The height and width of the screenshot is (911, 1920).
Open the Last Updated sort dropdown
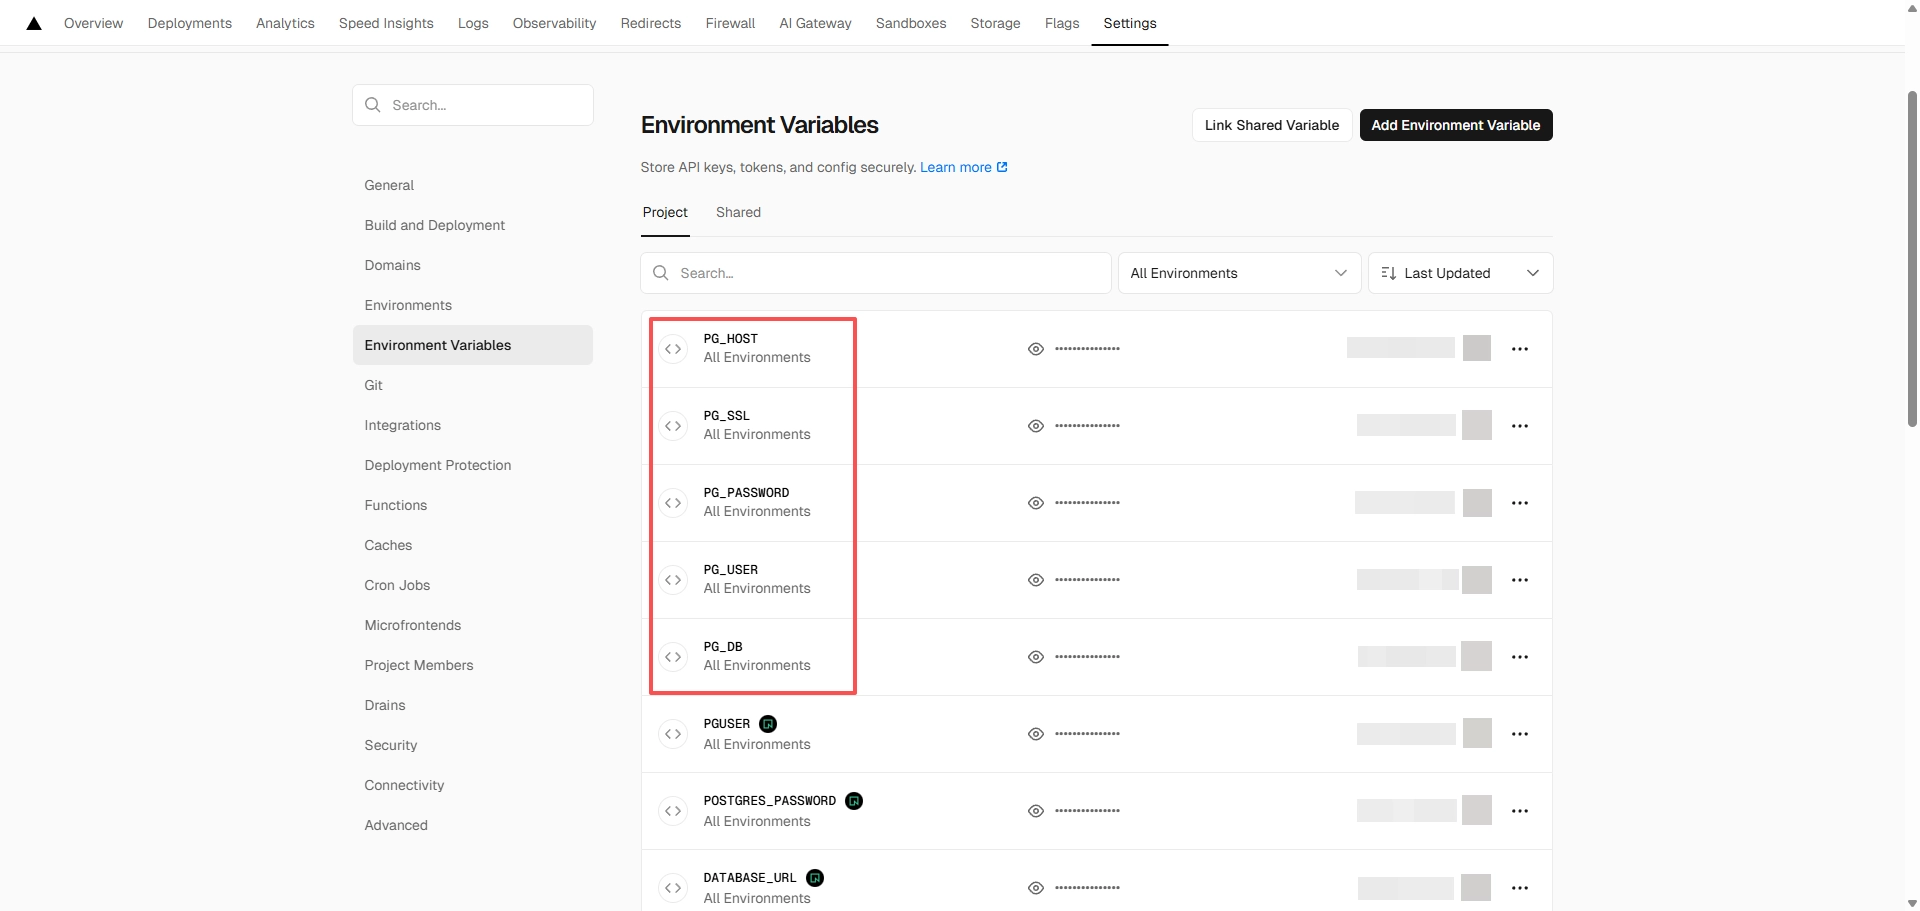1459,273
